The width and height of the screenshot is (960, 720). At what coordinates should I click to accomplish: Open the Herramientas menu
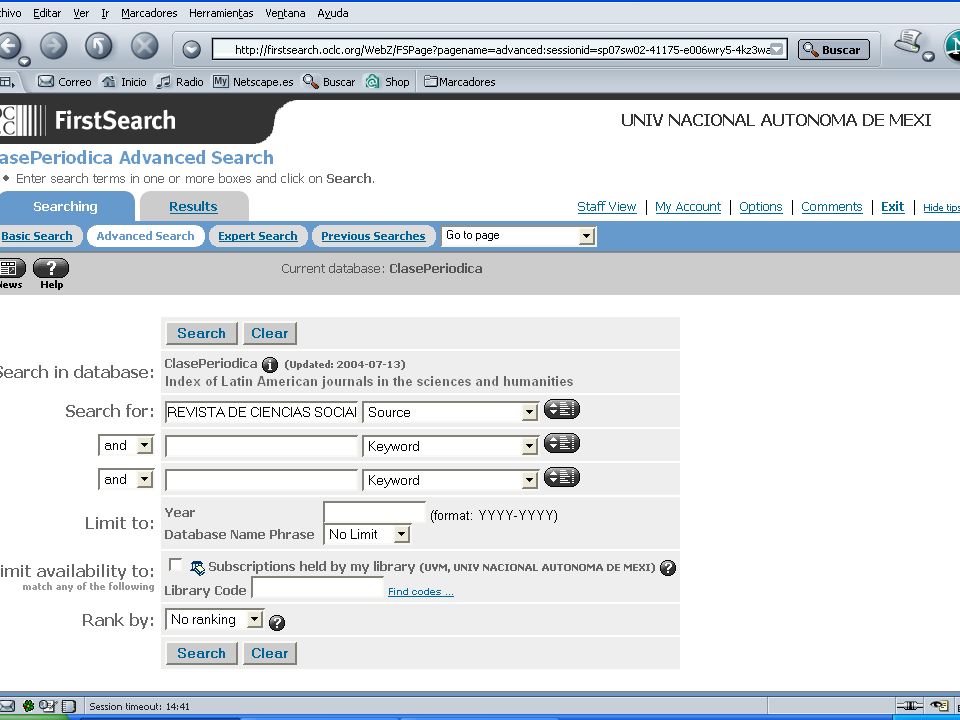coord(221,13)
